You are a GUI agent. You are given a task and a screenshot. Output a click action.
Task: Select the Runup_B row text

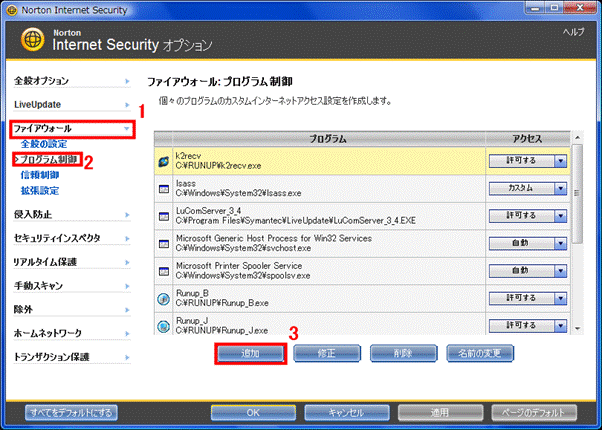(222, 298)
